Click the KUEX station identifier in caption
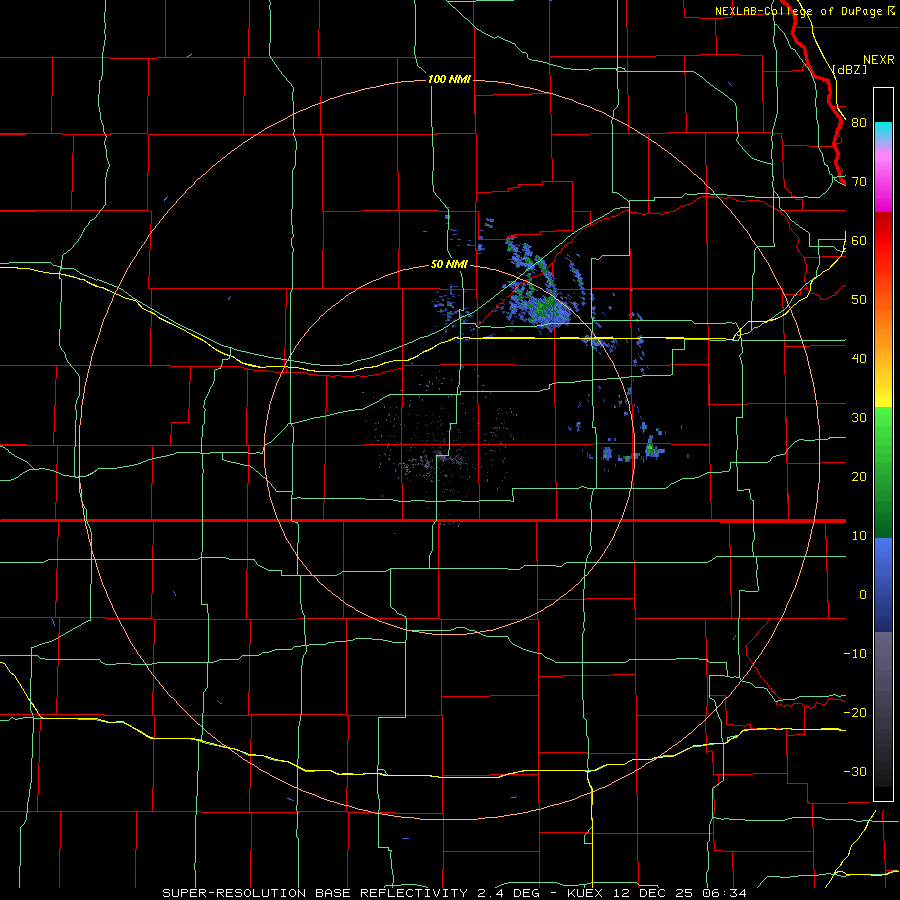 point(585,893)
